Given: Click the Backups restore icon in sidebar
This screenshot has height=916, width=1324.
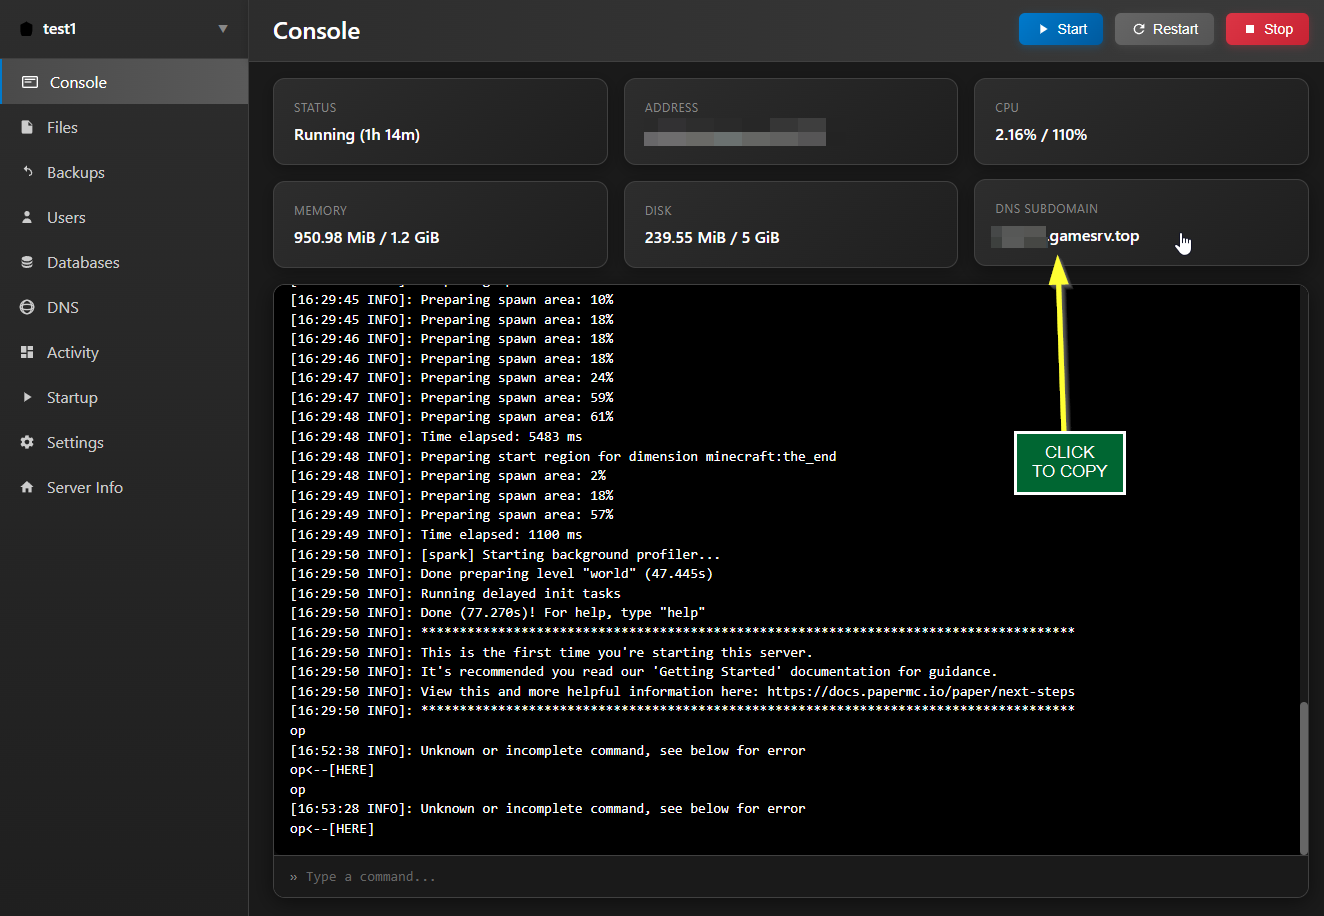Looking at the screenshot, I should (x=27, y=172).
